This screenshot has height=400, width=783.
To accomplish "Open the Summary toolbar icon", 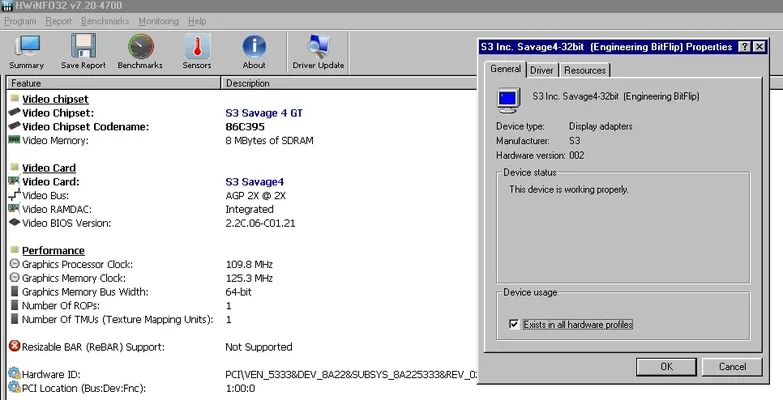I will tap(26, 51).
